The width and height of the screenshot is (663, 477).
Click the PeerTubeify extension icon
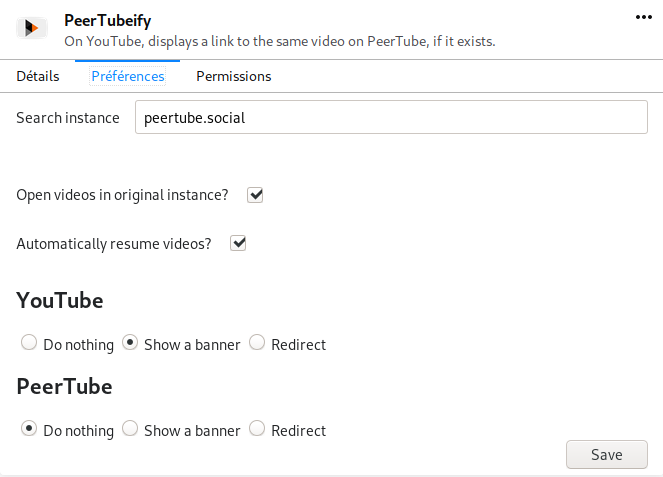point(32,29)
